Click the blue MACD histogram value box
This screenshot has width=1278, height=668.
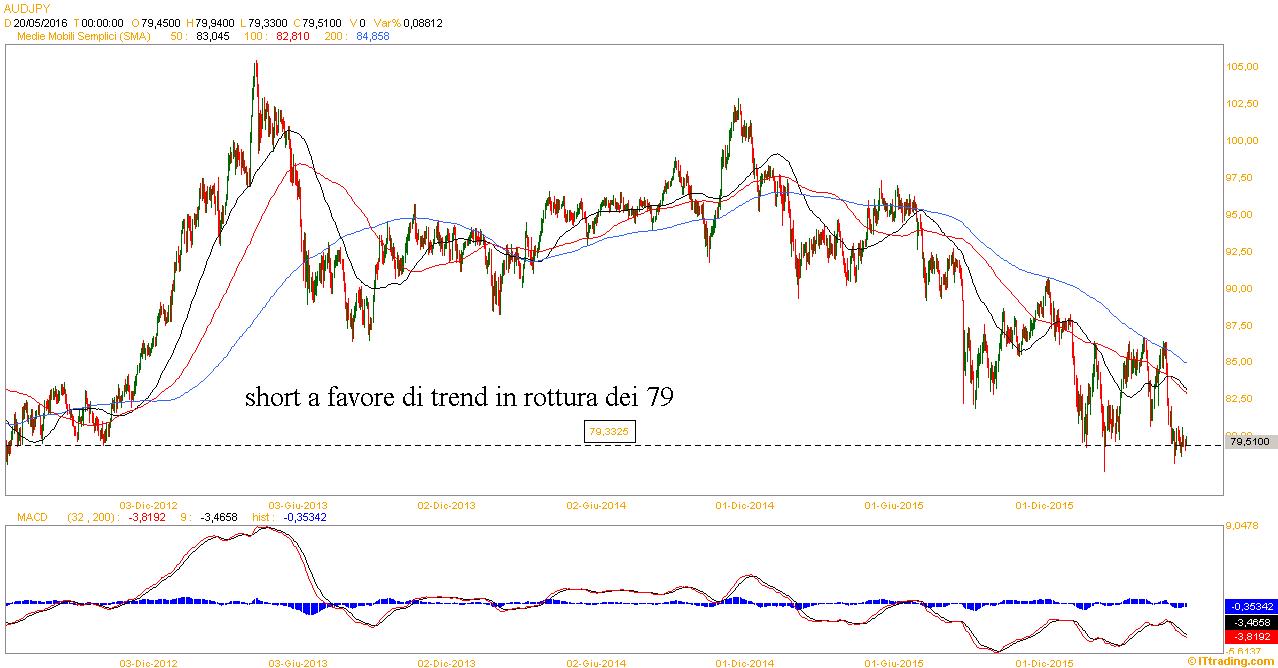tap(1249, 606)
